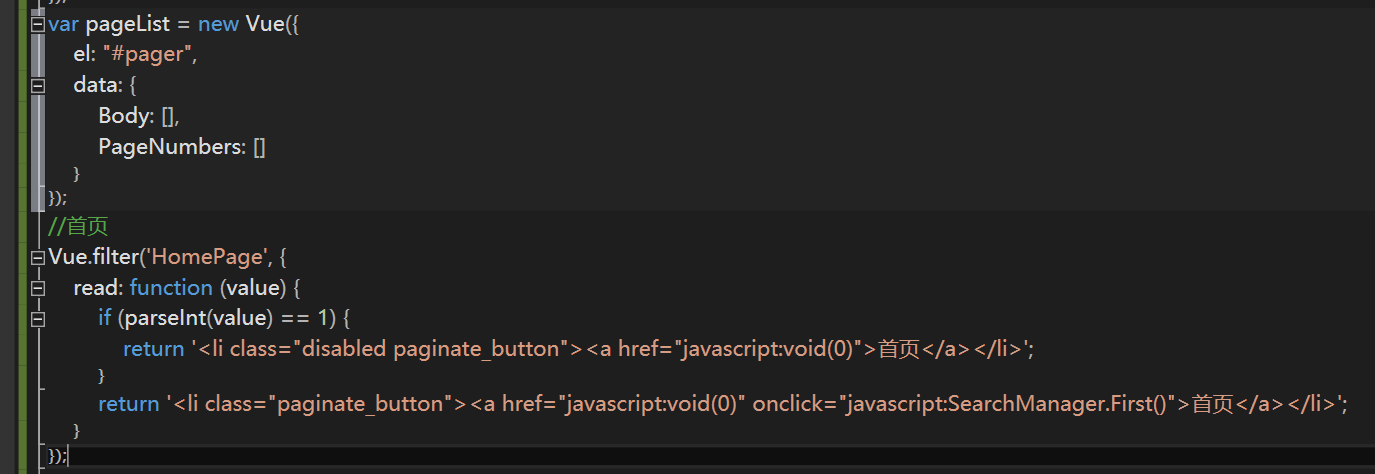Collapse the data object outline
This screenshot has height=474, width=1375.
(38, 86)
